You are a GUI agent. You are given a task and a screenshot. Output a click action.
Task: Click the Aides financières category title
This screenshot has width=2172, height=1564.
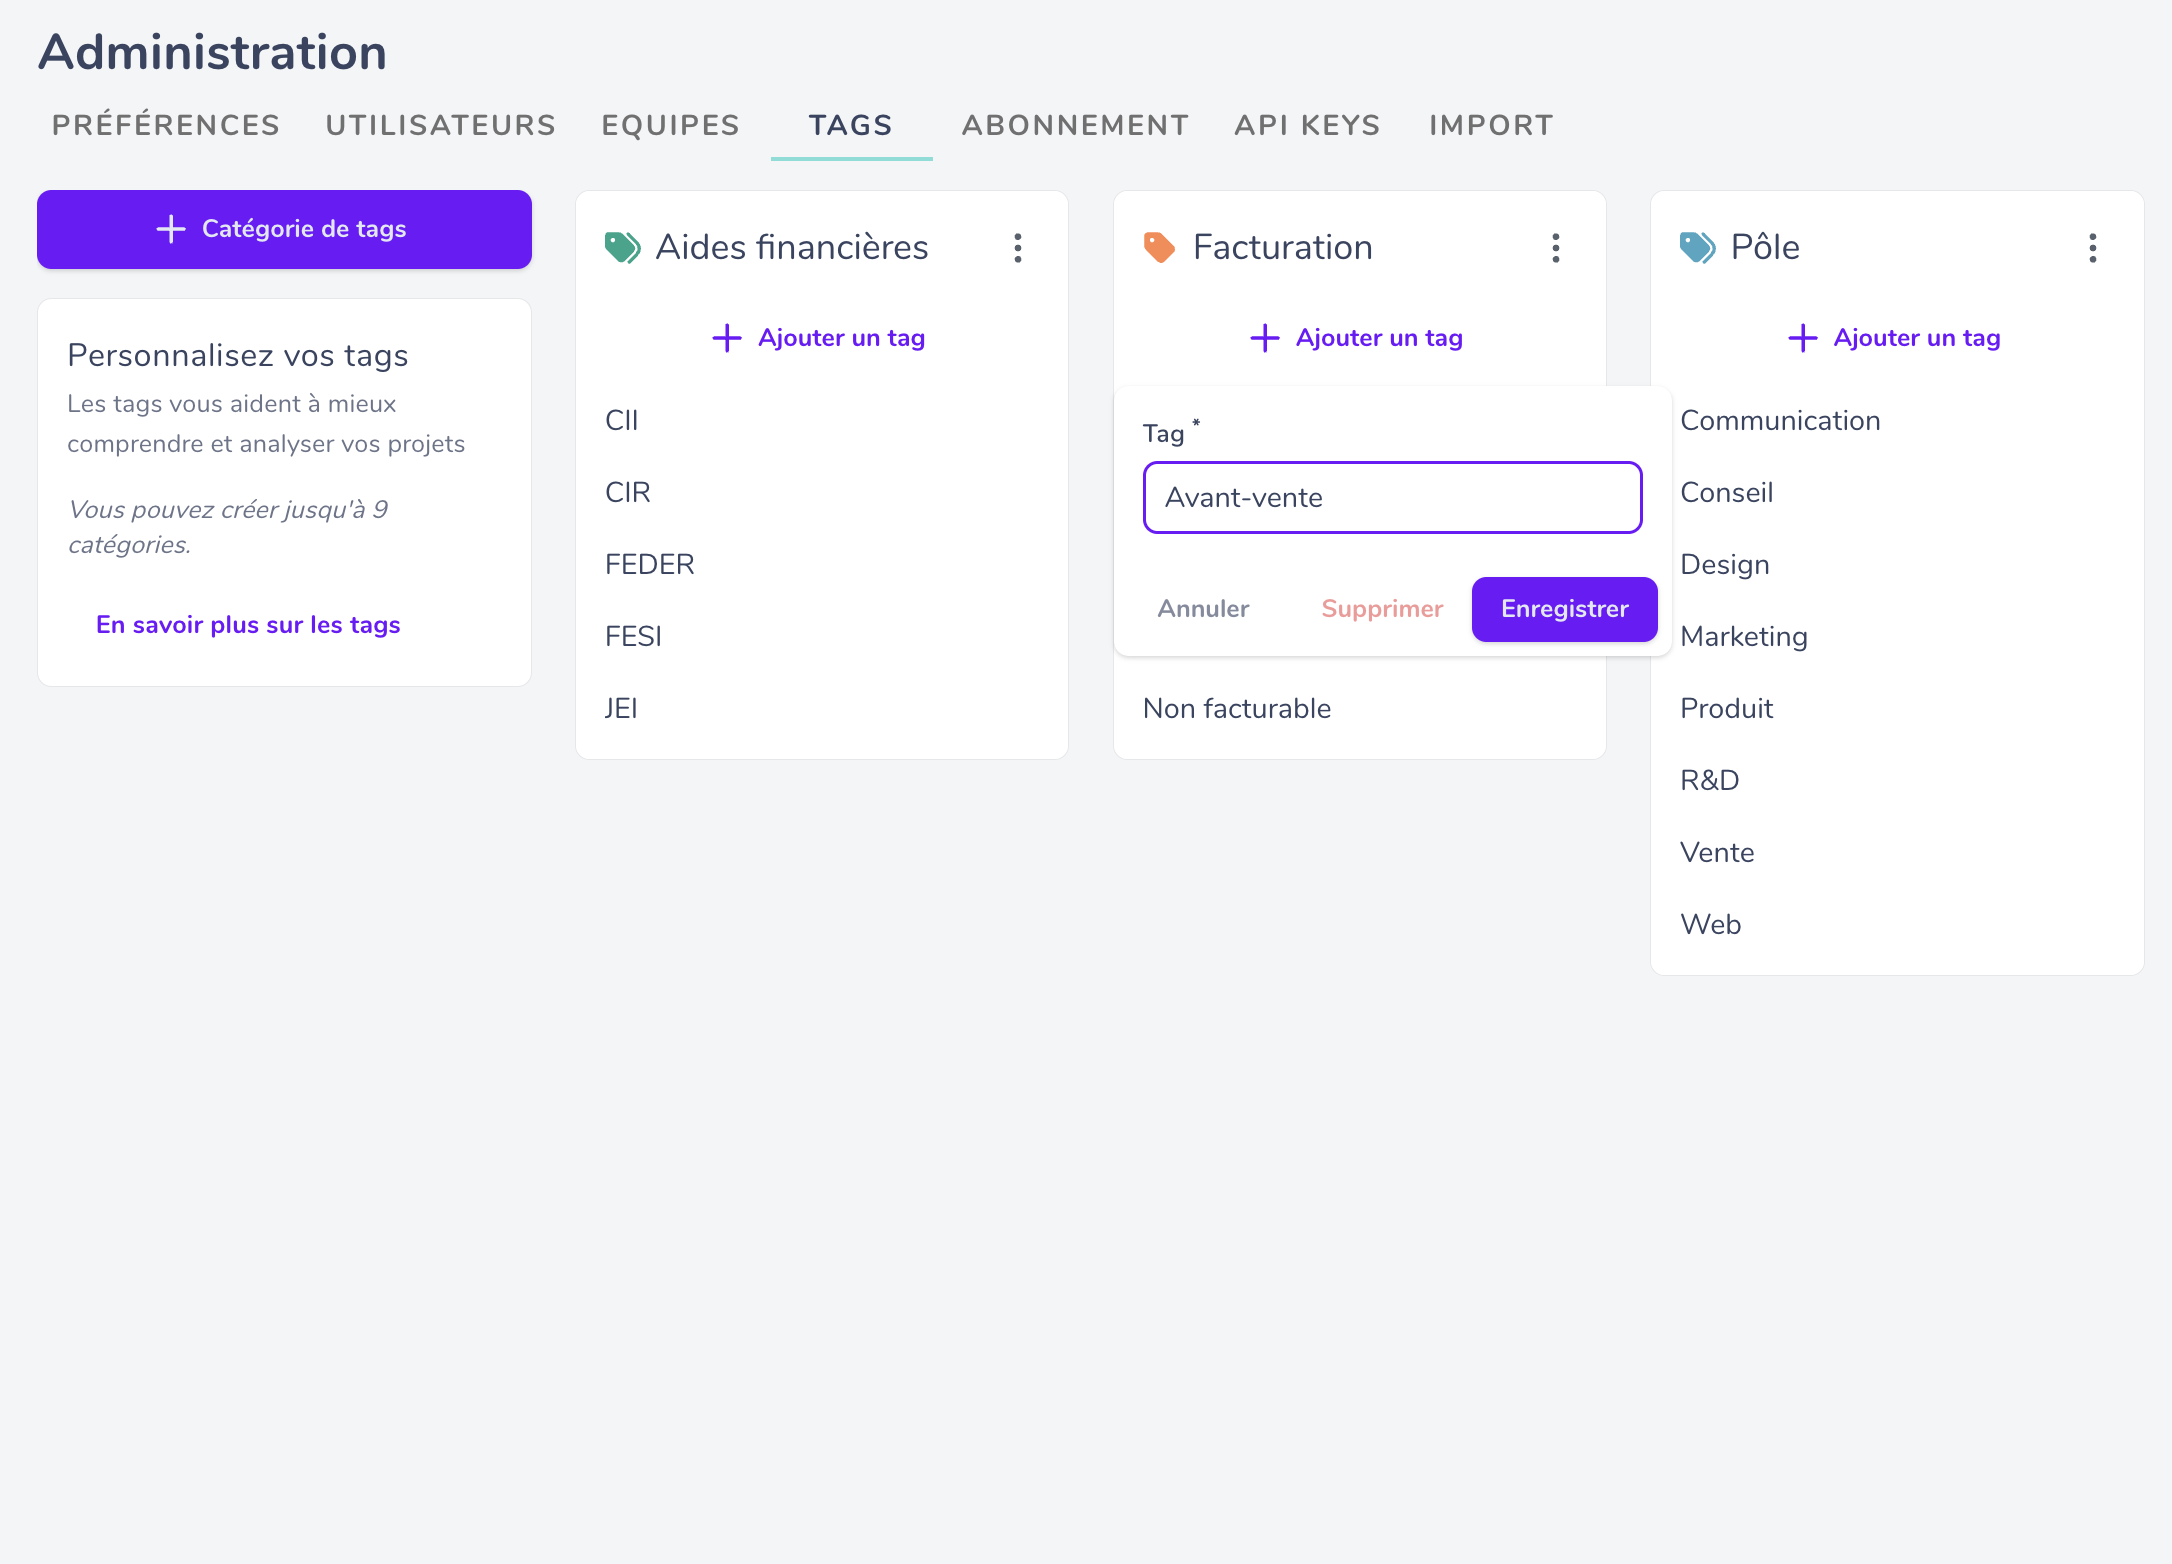pos(792,247)
